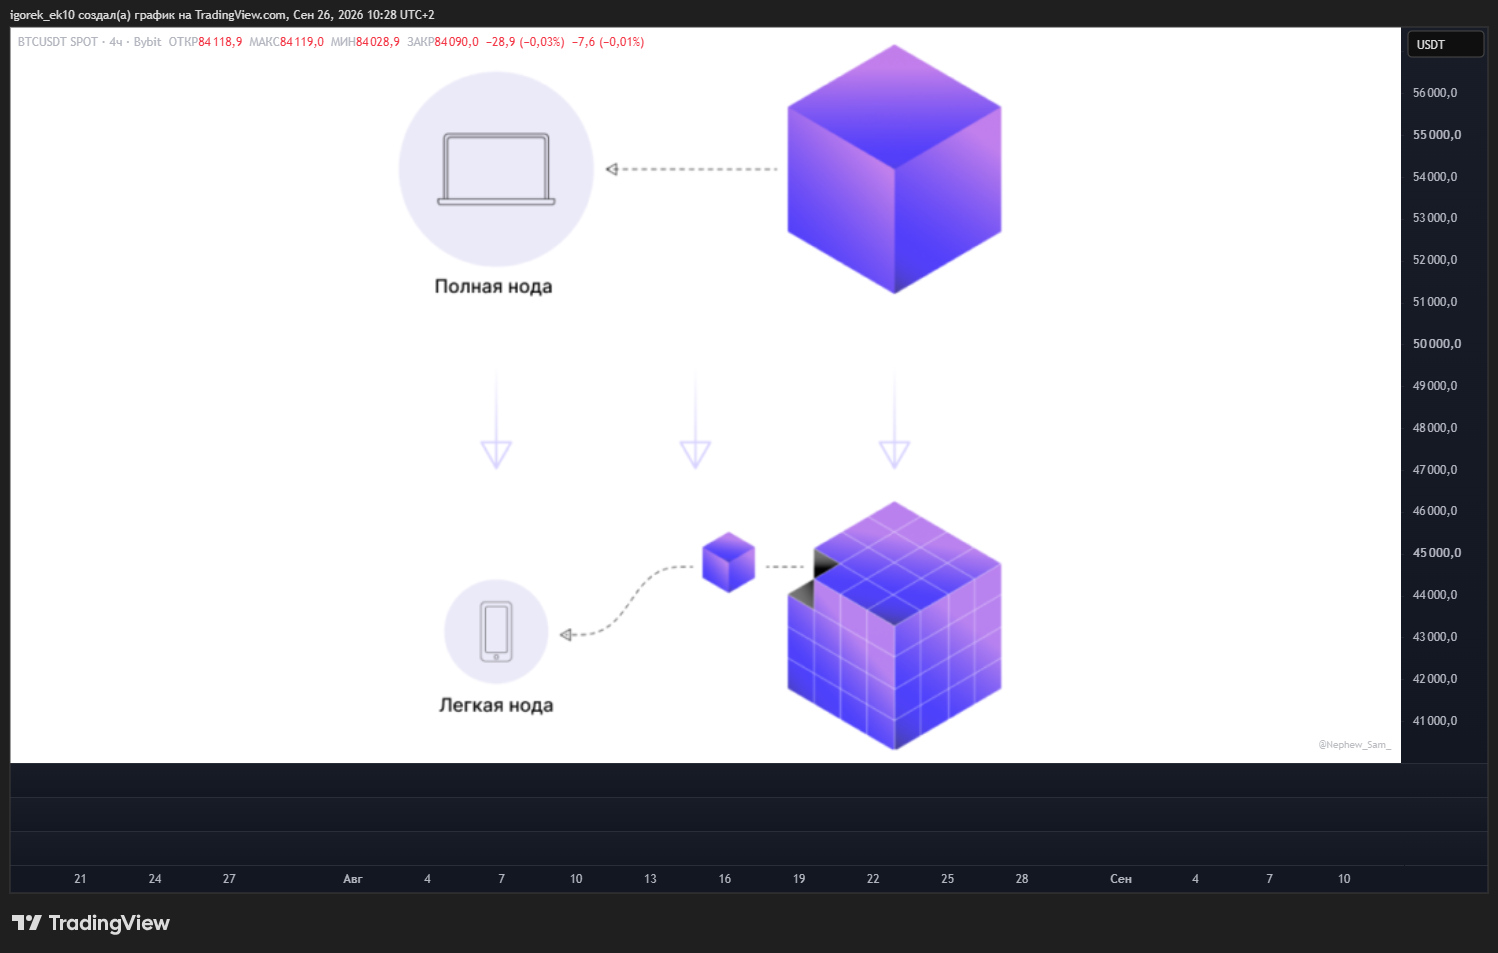Click the 53 000,0 price label
Image resolution: width=1498 pixels, height=953 pixels.
pos(1435,218)
